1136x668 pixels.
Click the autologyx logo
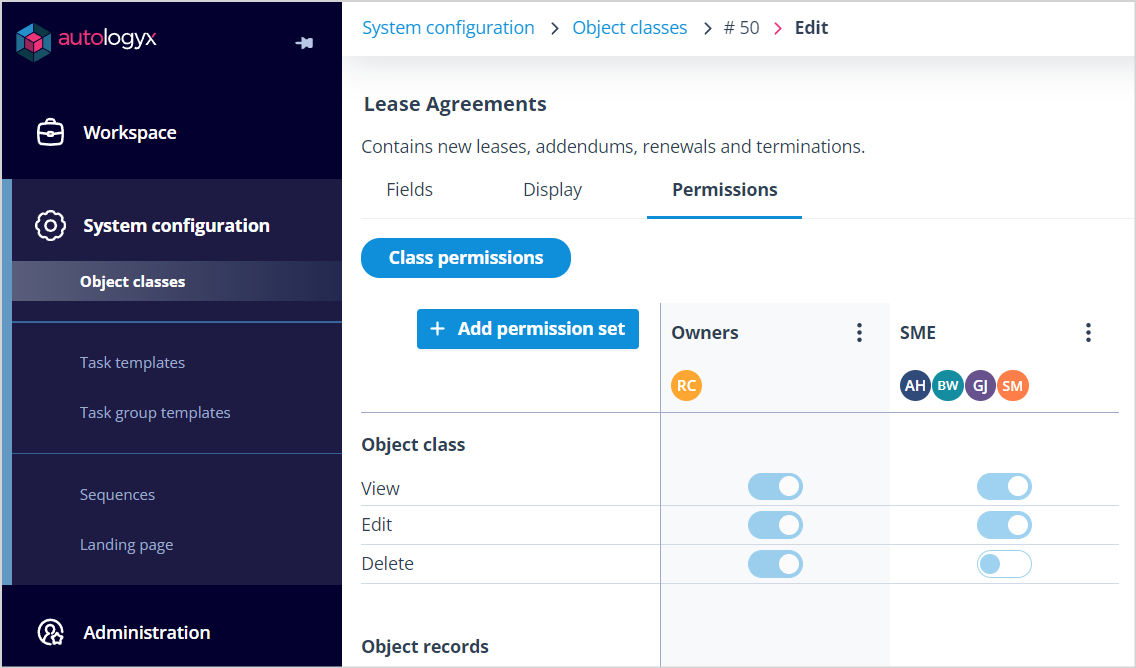point(86,41)
